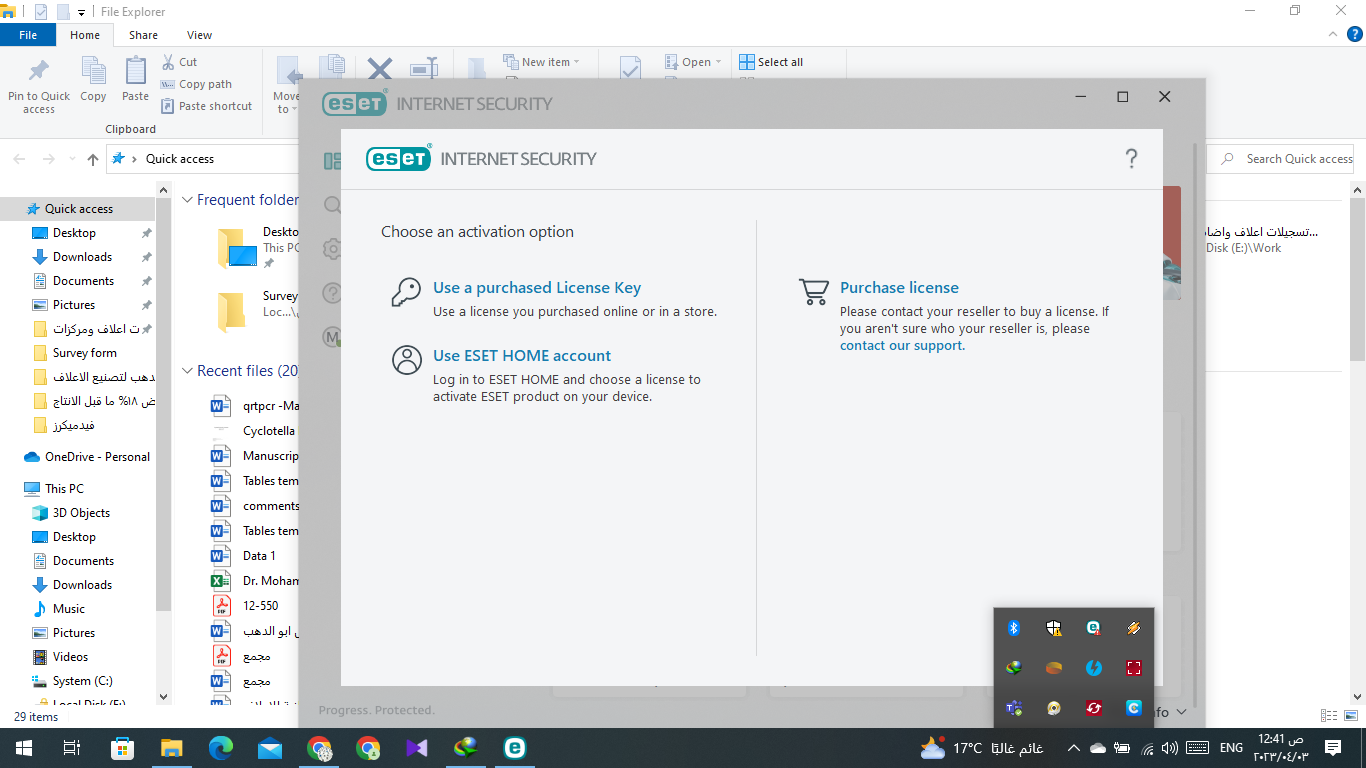Open Customize Quick Access Toolbar dropdown

click(81, 12)
